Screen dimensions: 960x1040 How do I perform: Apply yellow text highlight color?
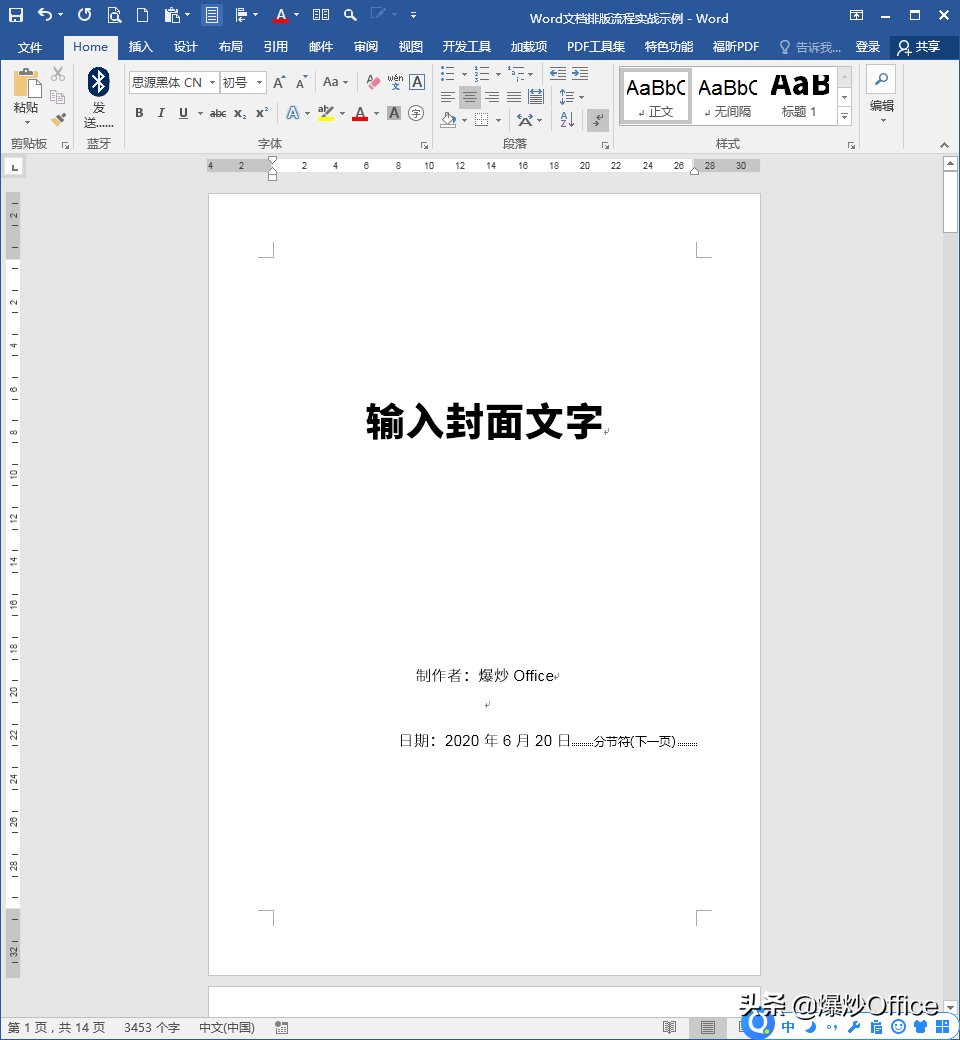click(326, 113)
